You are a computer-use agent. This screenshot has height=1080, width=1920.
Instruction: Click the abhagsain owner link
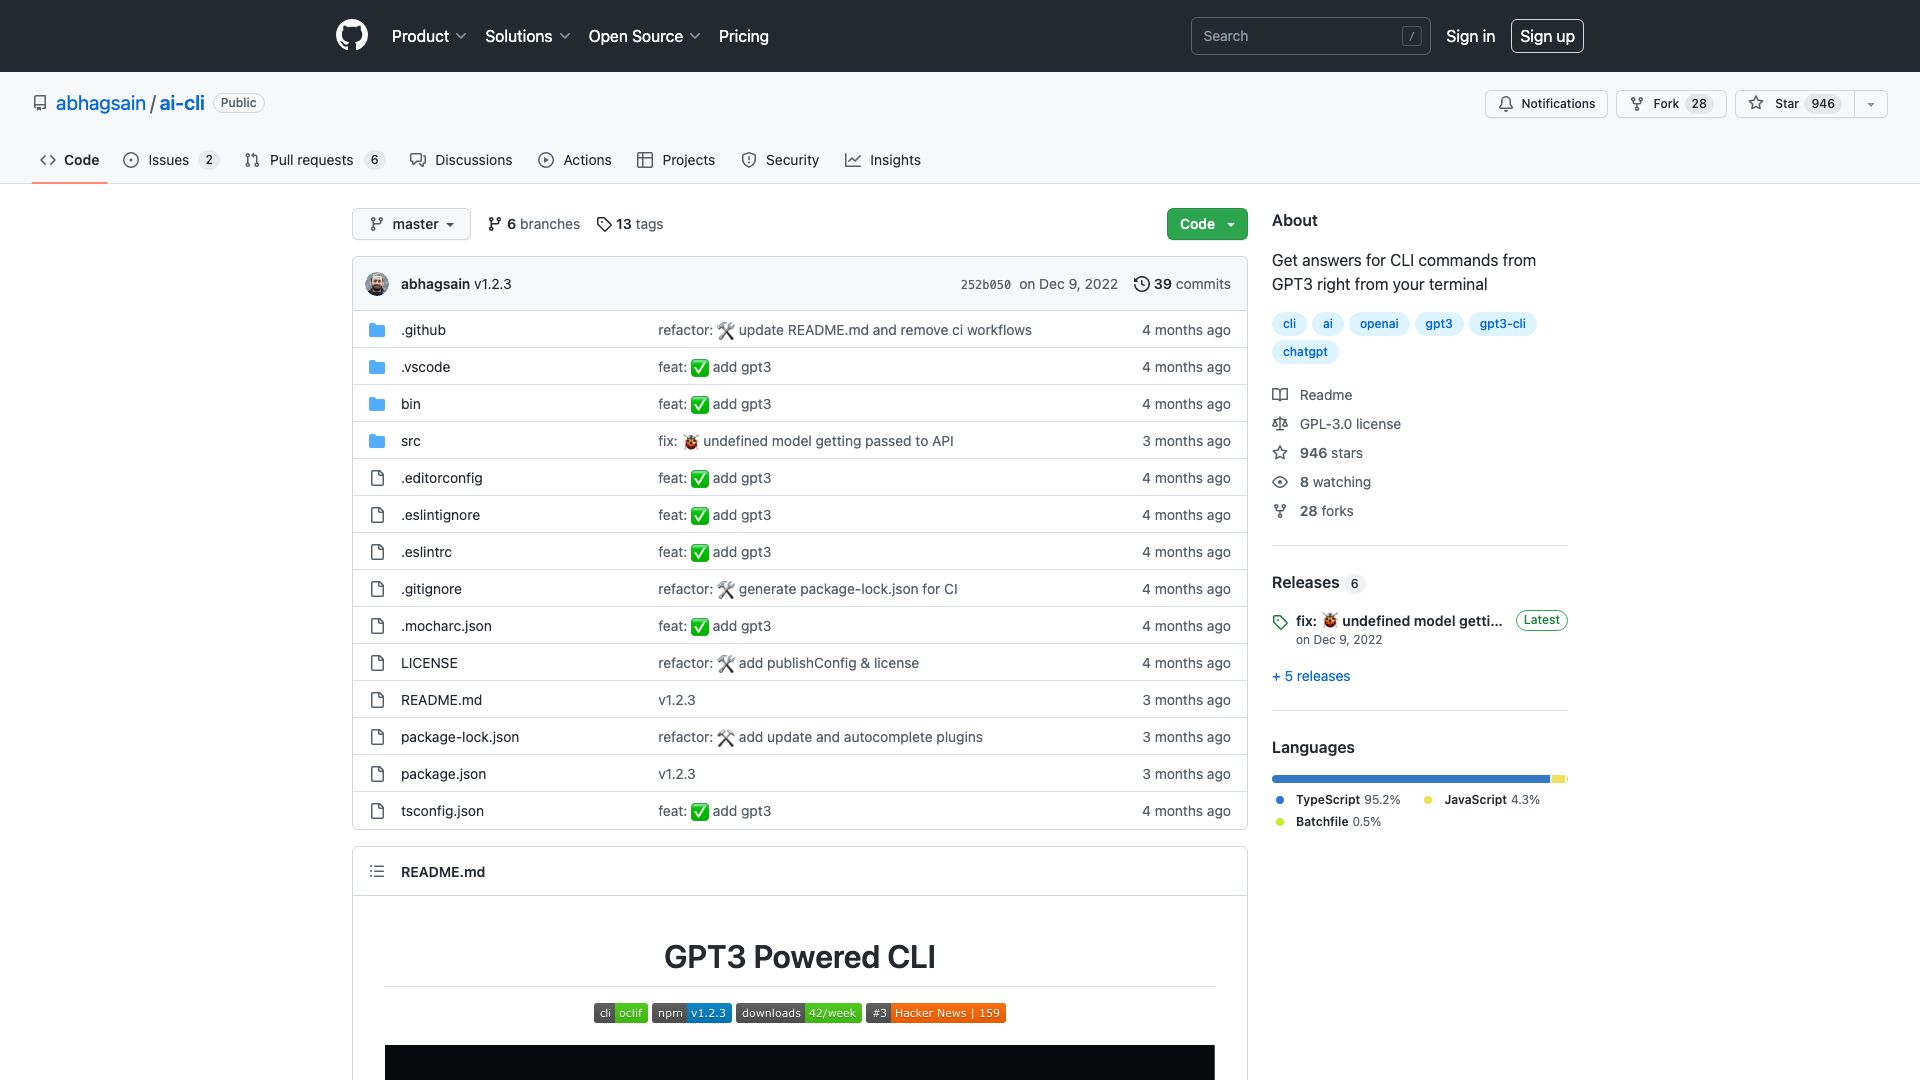[101, 103]
